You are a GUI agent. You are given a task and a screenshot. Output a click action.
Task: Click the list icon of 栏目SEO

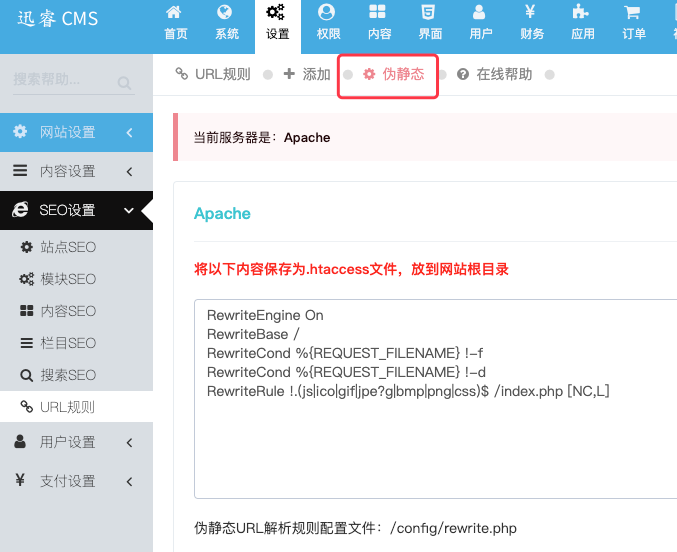(x=26, y=343)
